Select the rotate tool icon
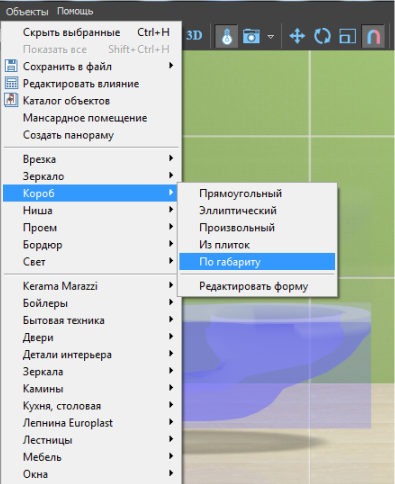Image resolution: width=395 pixels, height=484 pixels. pos(322,36)
